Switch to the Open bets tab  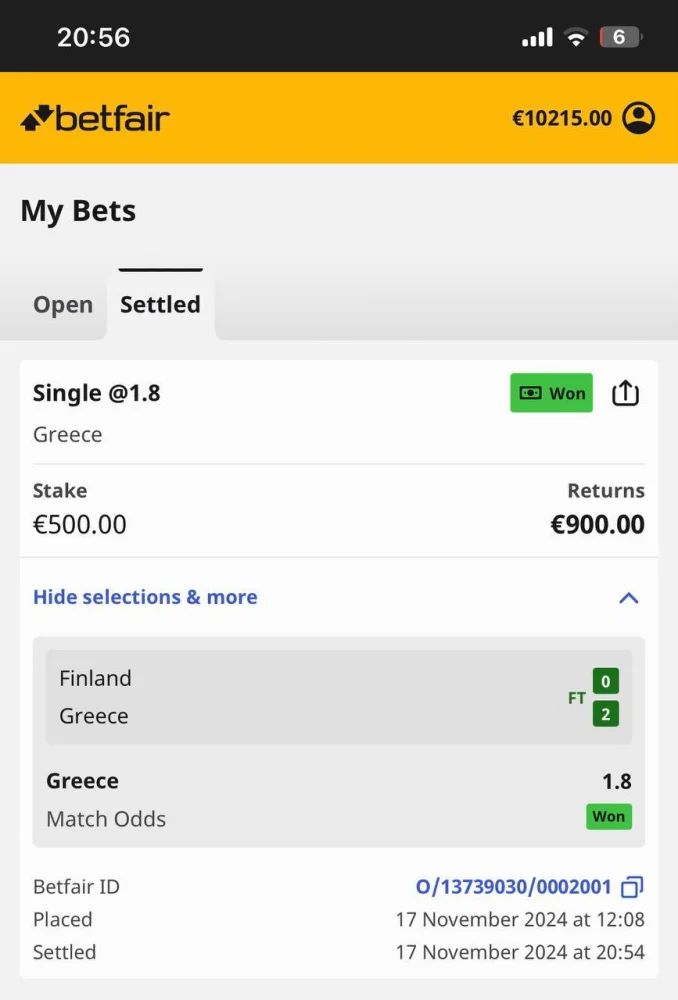tap(63, 305)
